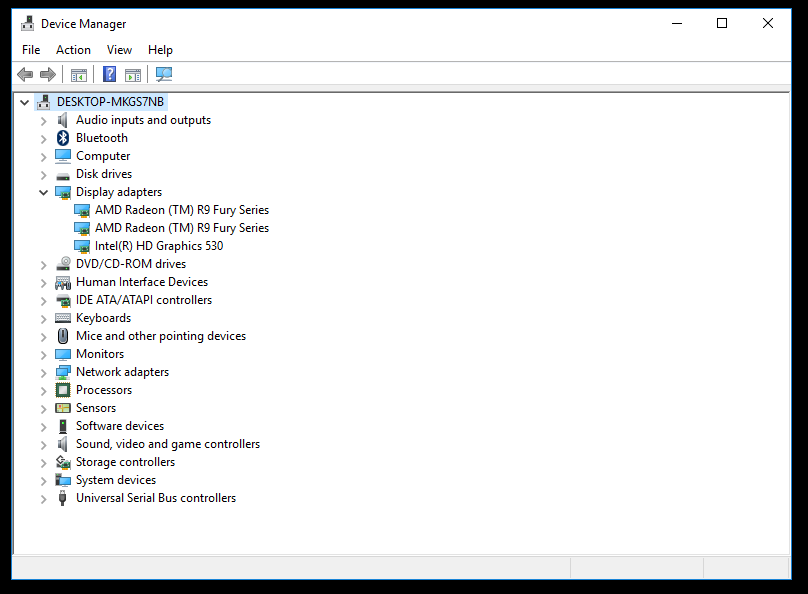Image resolution: width=808 pixels, height=594 pixels.
Task: Expand the Network adapters branch
Action: [x=44, y=372]
